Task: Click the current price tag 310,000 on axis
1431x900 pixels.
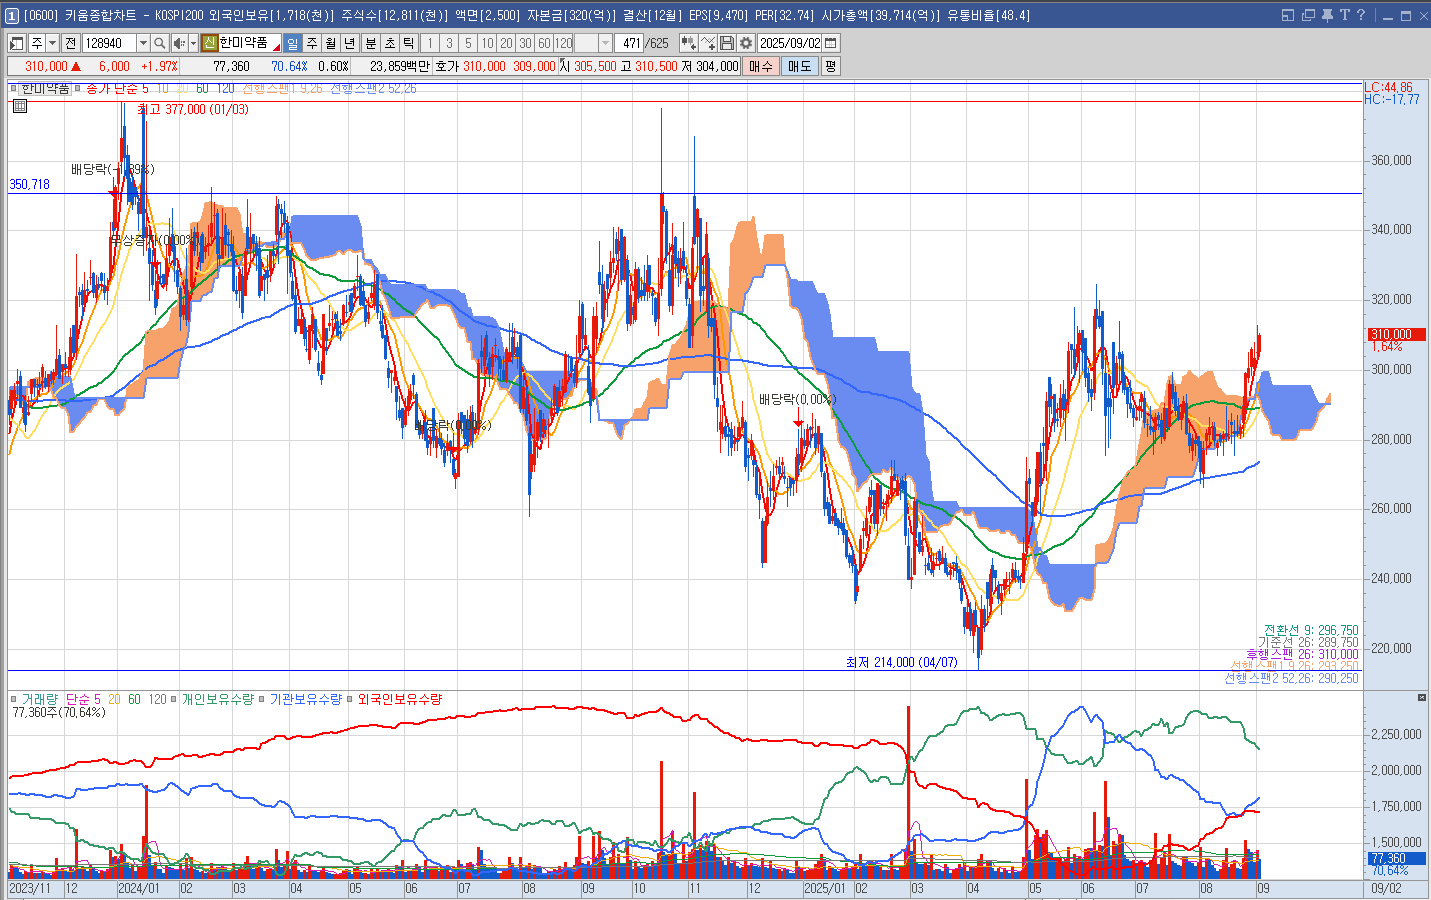Action: pos(1396,334)
